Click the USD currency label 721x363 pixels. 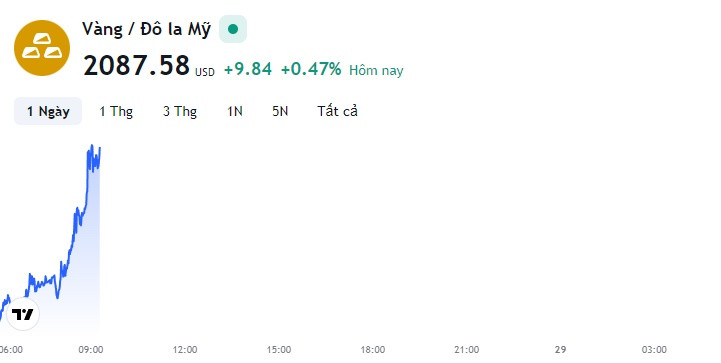(x=205, y=72)
